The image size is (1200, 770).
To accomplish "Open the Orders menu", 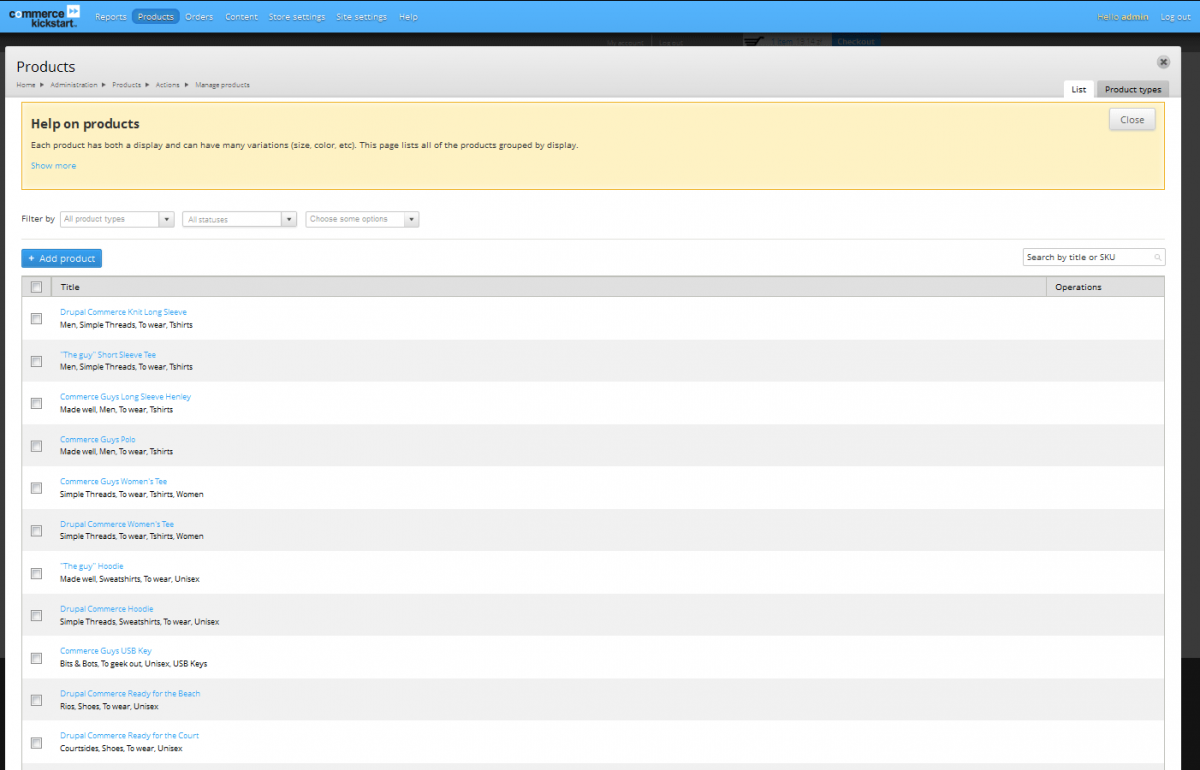I will pos(199,17).
